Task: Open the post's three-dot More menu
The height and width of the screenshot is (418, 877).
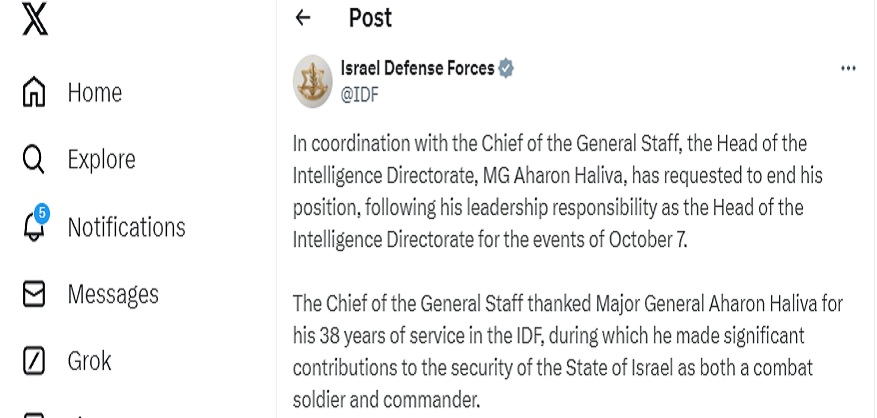Action: (848, 69)
